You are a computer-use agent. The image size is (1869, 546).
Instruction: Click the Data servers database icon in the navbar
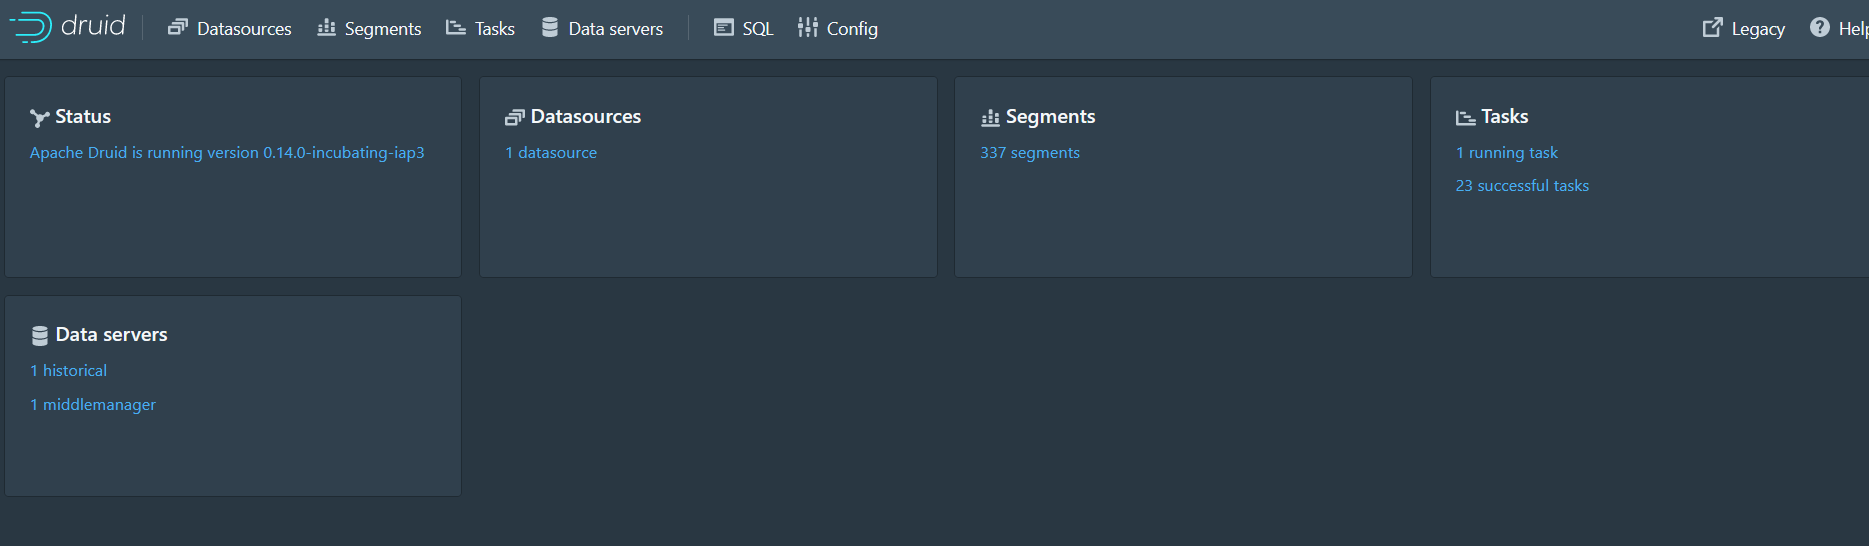[x=550, y=28]
